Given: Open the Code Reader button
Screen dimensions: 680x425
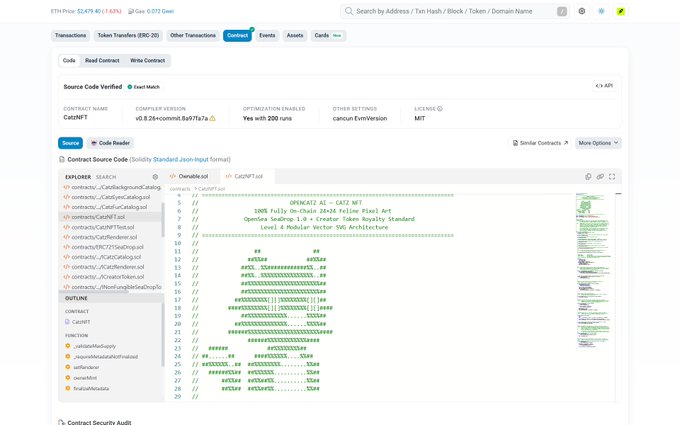Looking at the screenshot, I should 110,143.
